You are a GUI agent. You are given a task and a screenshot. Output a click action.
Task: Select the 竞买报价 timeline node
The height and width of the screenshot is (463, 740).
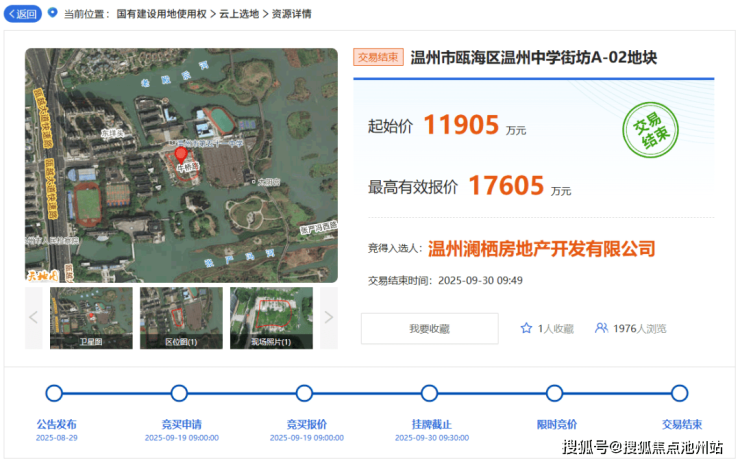tap(305, 393)
